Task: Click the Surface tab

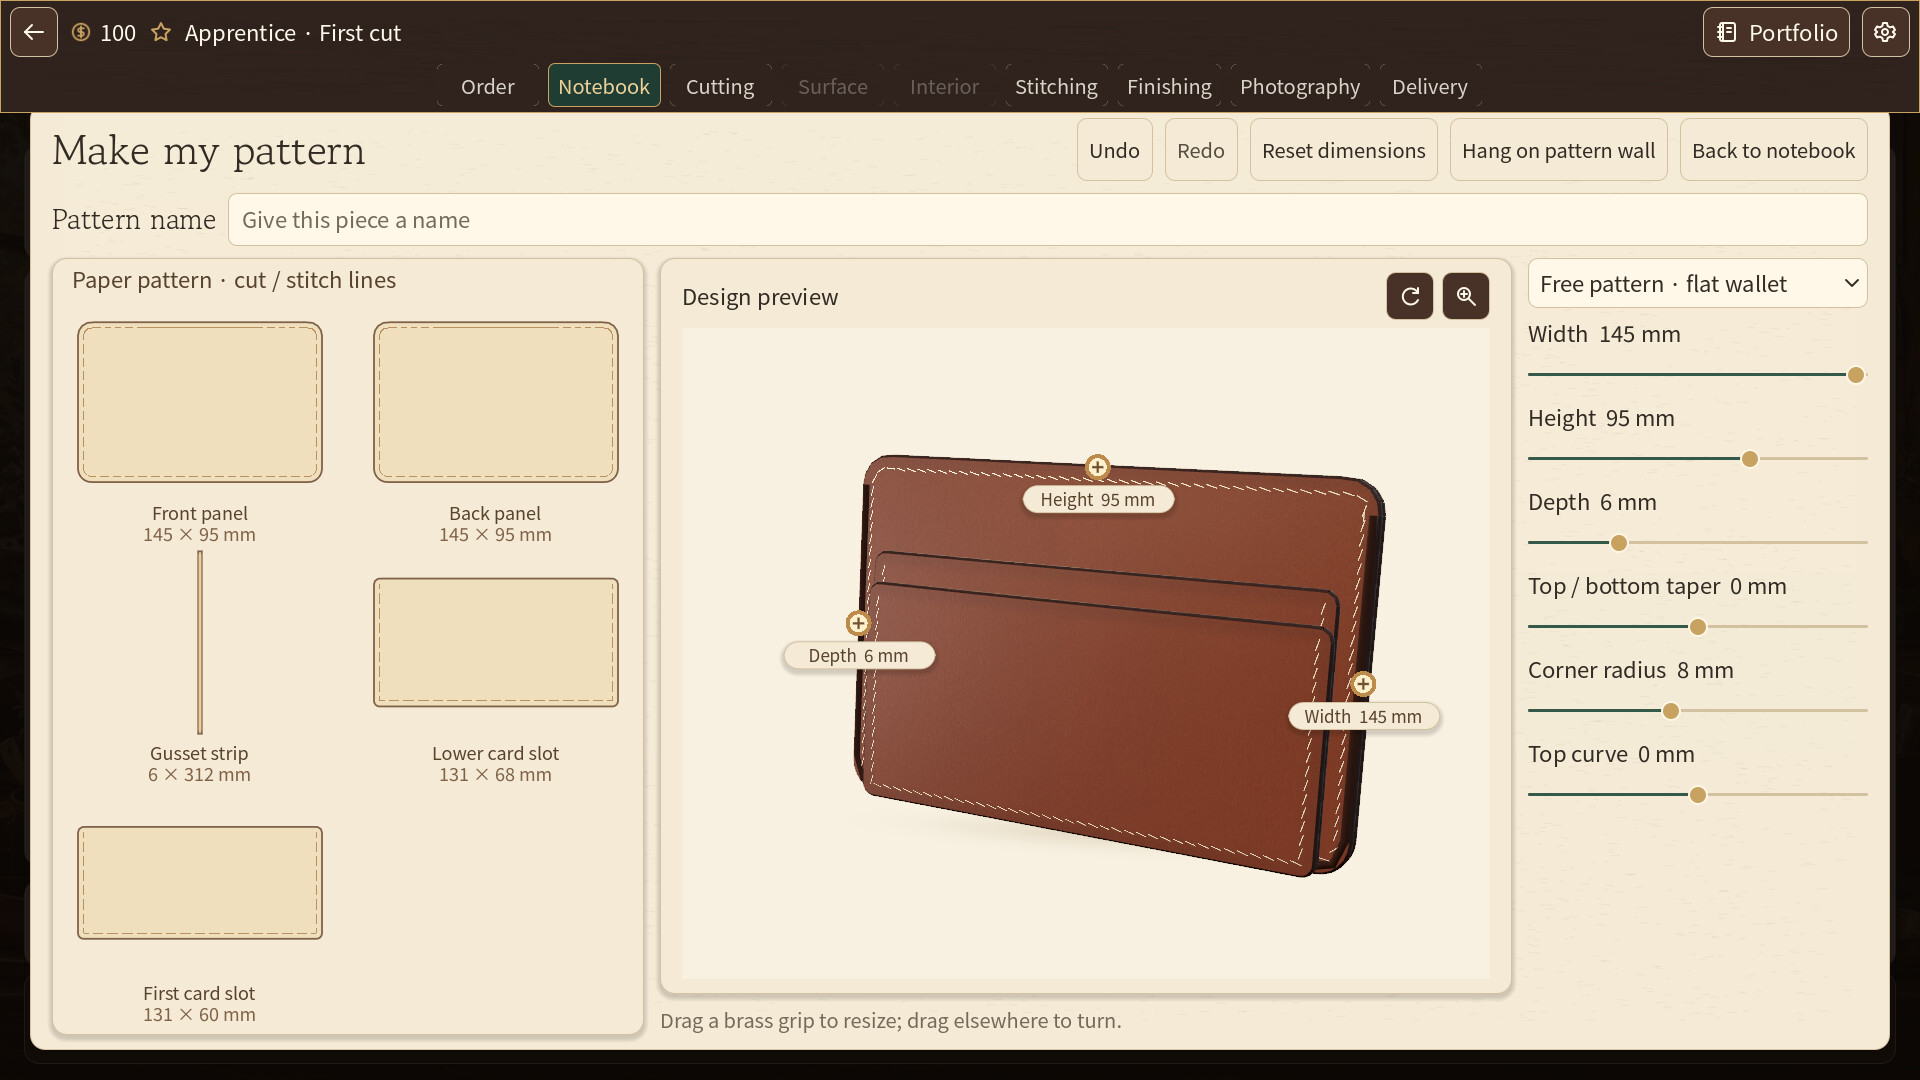Action: tap(833, 86)
